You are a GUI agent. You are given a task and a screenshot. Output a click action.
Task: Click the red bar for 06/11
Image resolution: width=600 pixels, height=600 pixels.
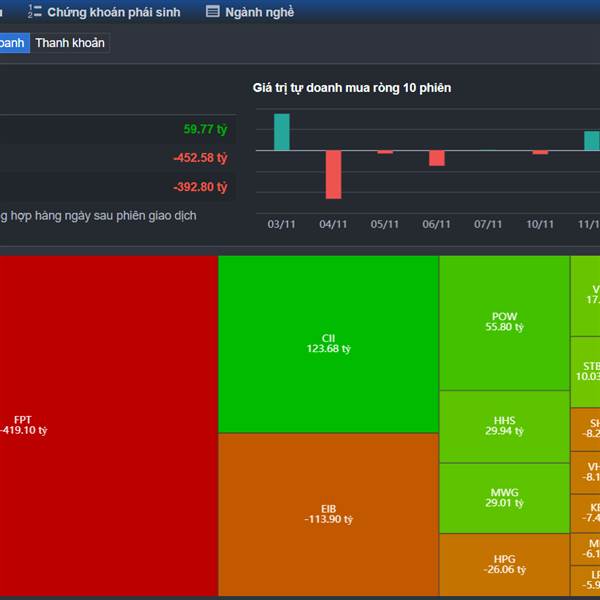(437, 158)
